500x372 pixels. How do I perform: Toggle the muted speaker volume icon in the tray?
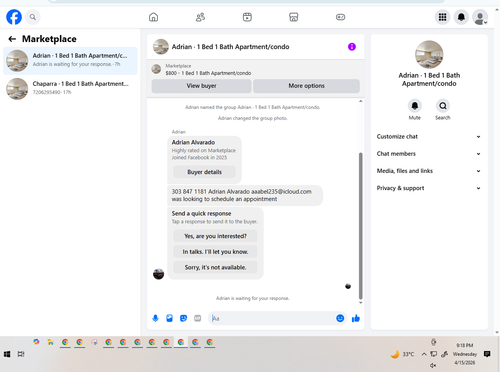point(433,365)
